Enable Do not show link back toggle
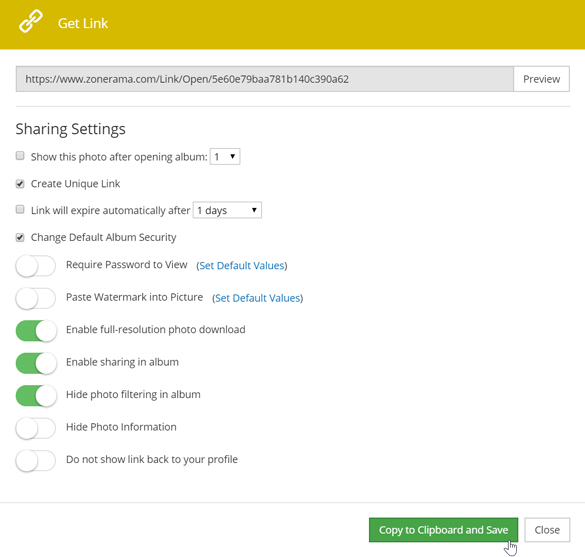585x557 pixels. click(x=36, y=460)
